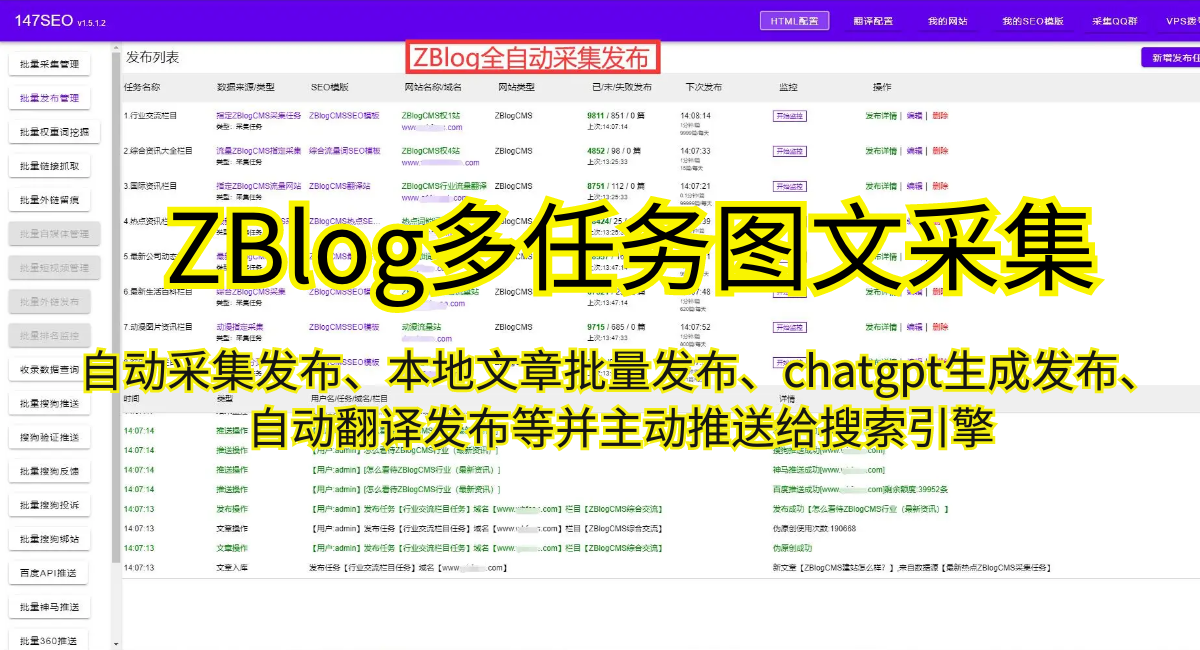Click 开始监控 for 2.综合资讯大全栏目
1200x650 pixels.
click(x=789, y=151)
